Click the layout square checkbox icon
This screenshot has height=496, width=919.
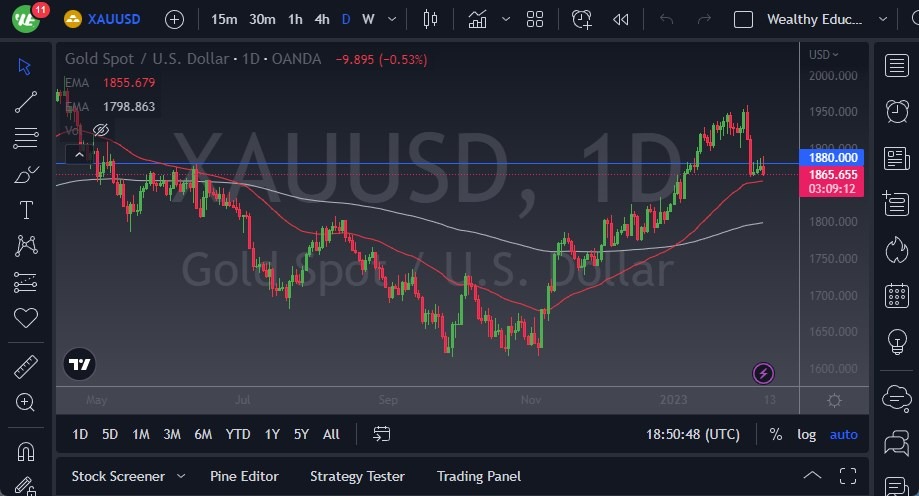click(x=743, y=19)
